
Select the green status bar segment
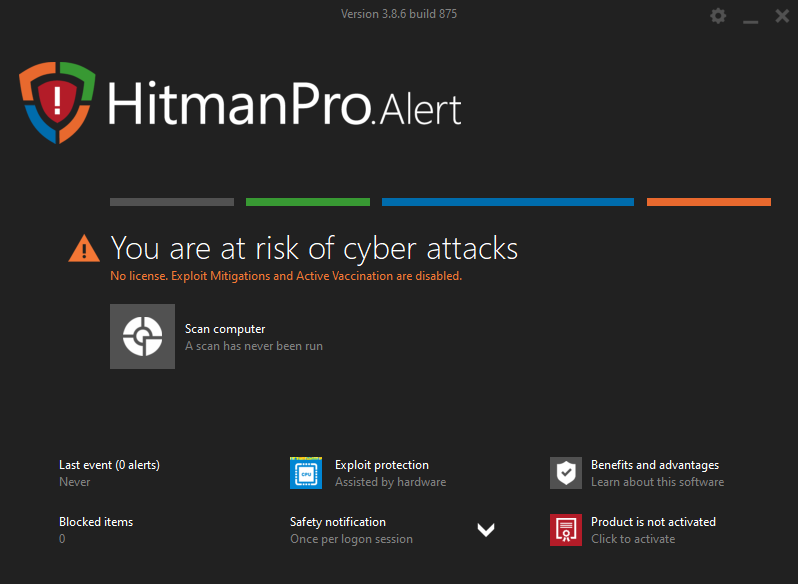pos(307,202)
